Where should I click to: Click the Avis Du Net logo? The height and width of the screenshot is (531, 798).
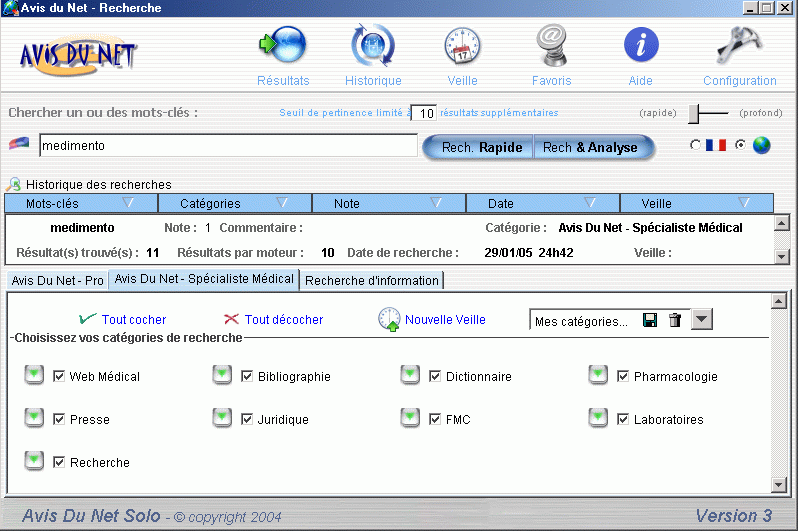pos(77,55)
